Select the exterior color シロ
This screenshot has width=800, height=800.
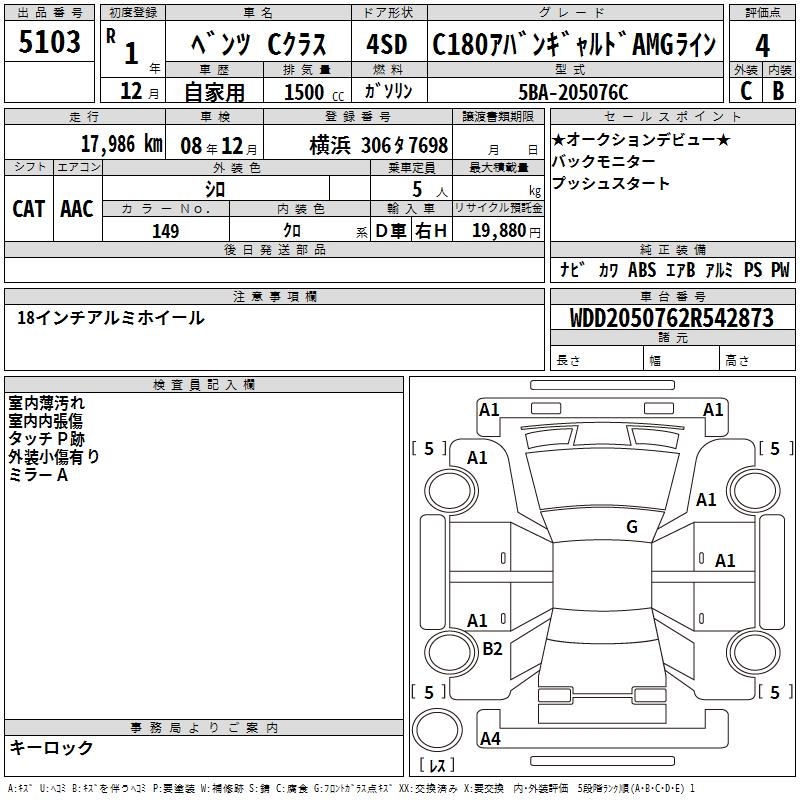[x=215, y=190]
